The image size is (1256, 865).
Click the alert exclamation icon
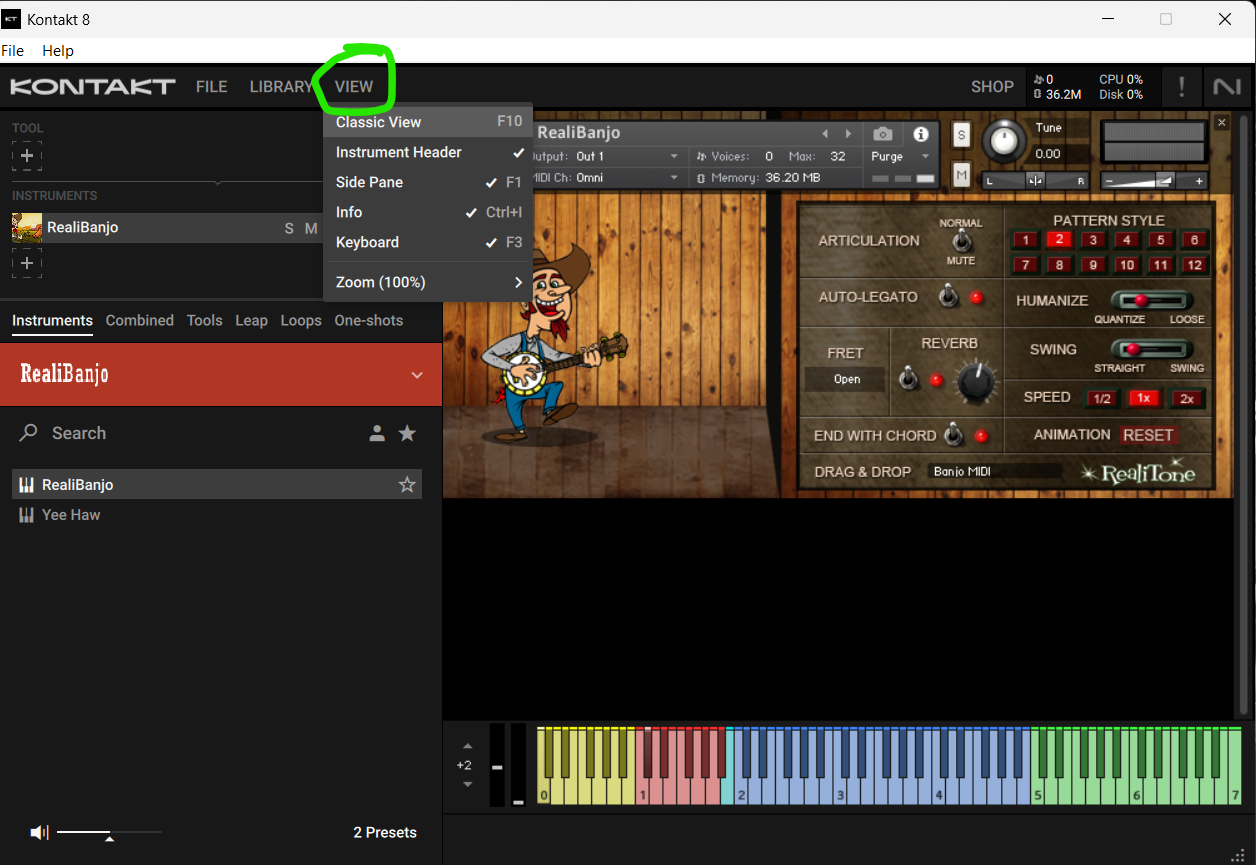[x=1182, y=87]
